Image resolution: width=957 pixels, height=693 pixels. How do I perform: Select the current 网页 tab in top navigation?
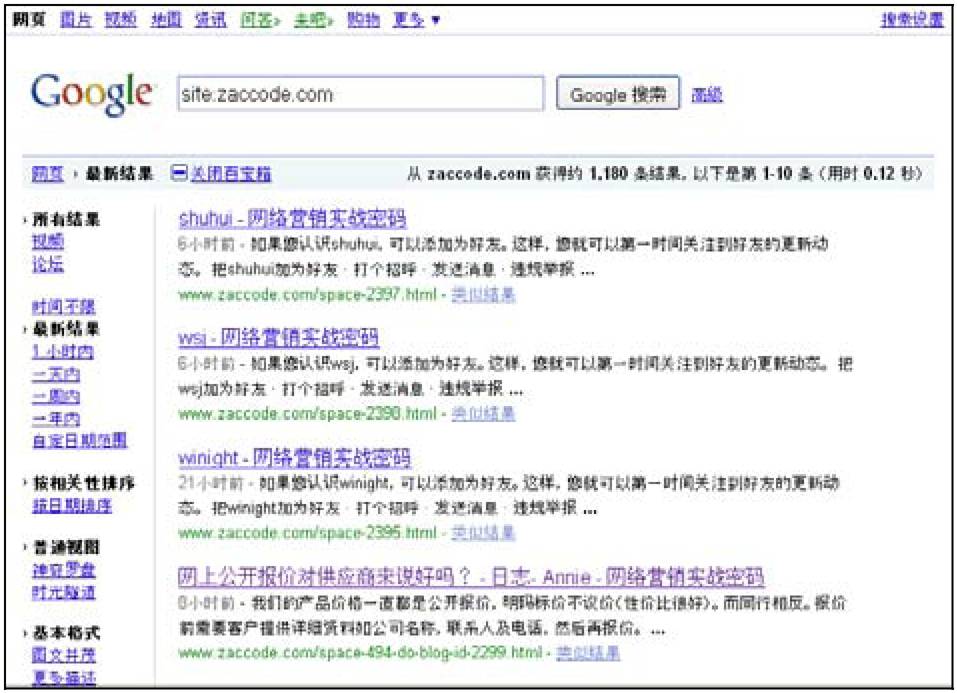tap(29, 20)
